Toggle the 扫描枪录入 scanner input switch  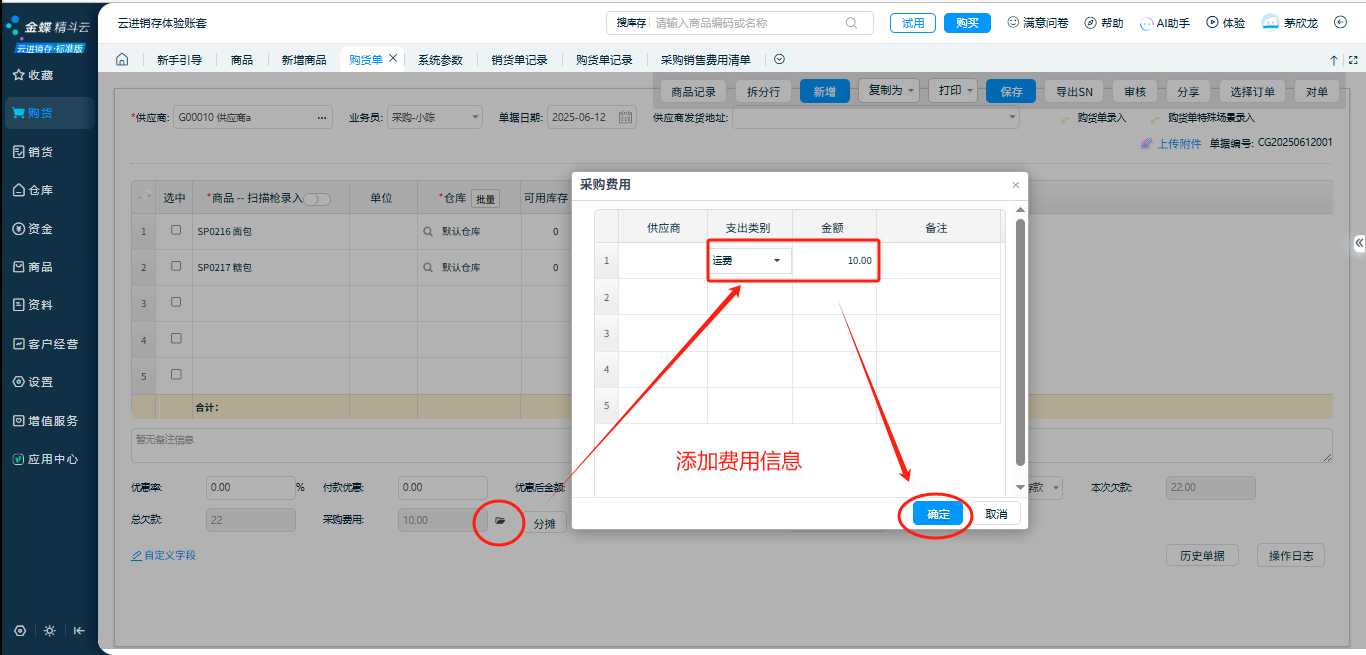tap(317, 199)
